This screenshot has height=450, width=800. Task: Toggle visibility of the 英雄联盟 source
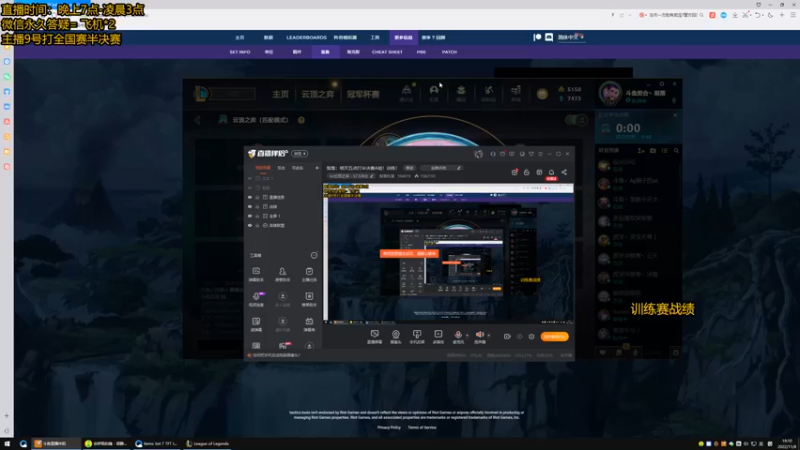(x=250, y=226)
